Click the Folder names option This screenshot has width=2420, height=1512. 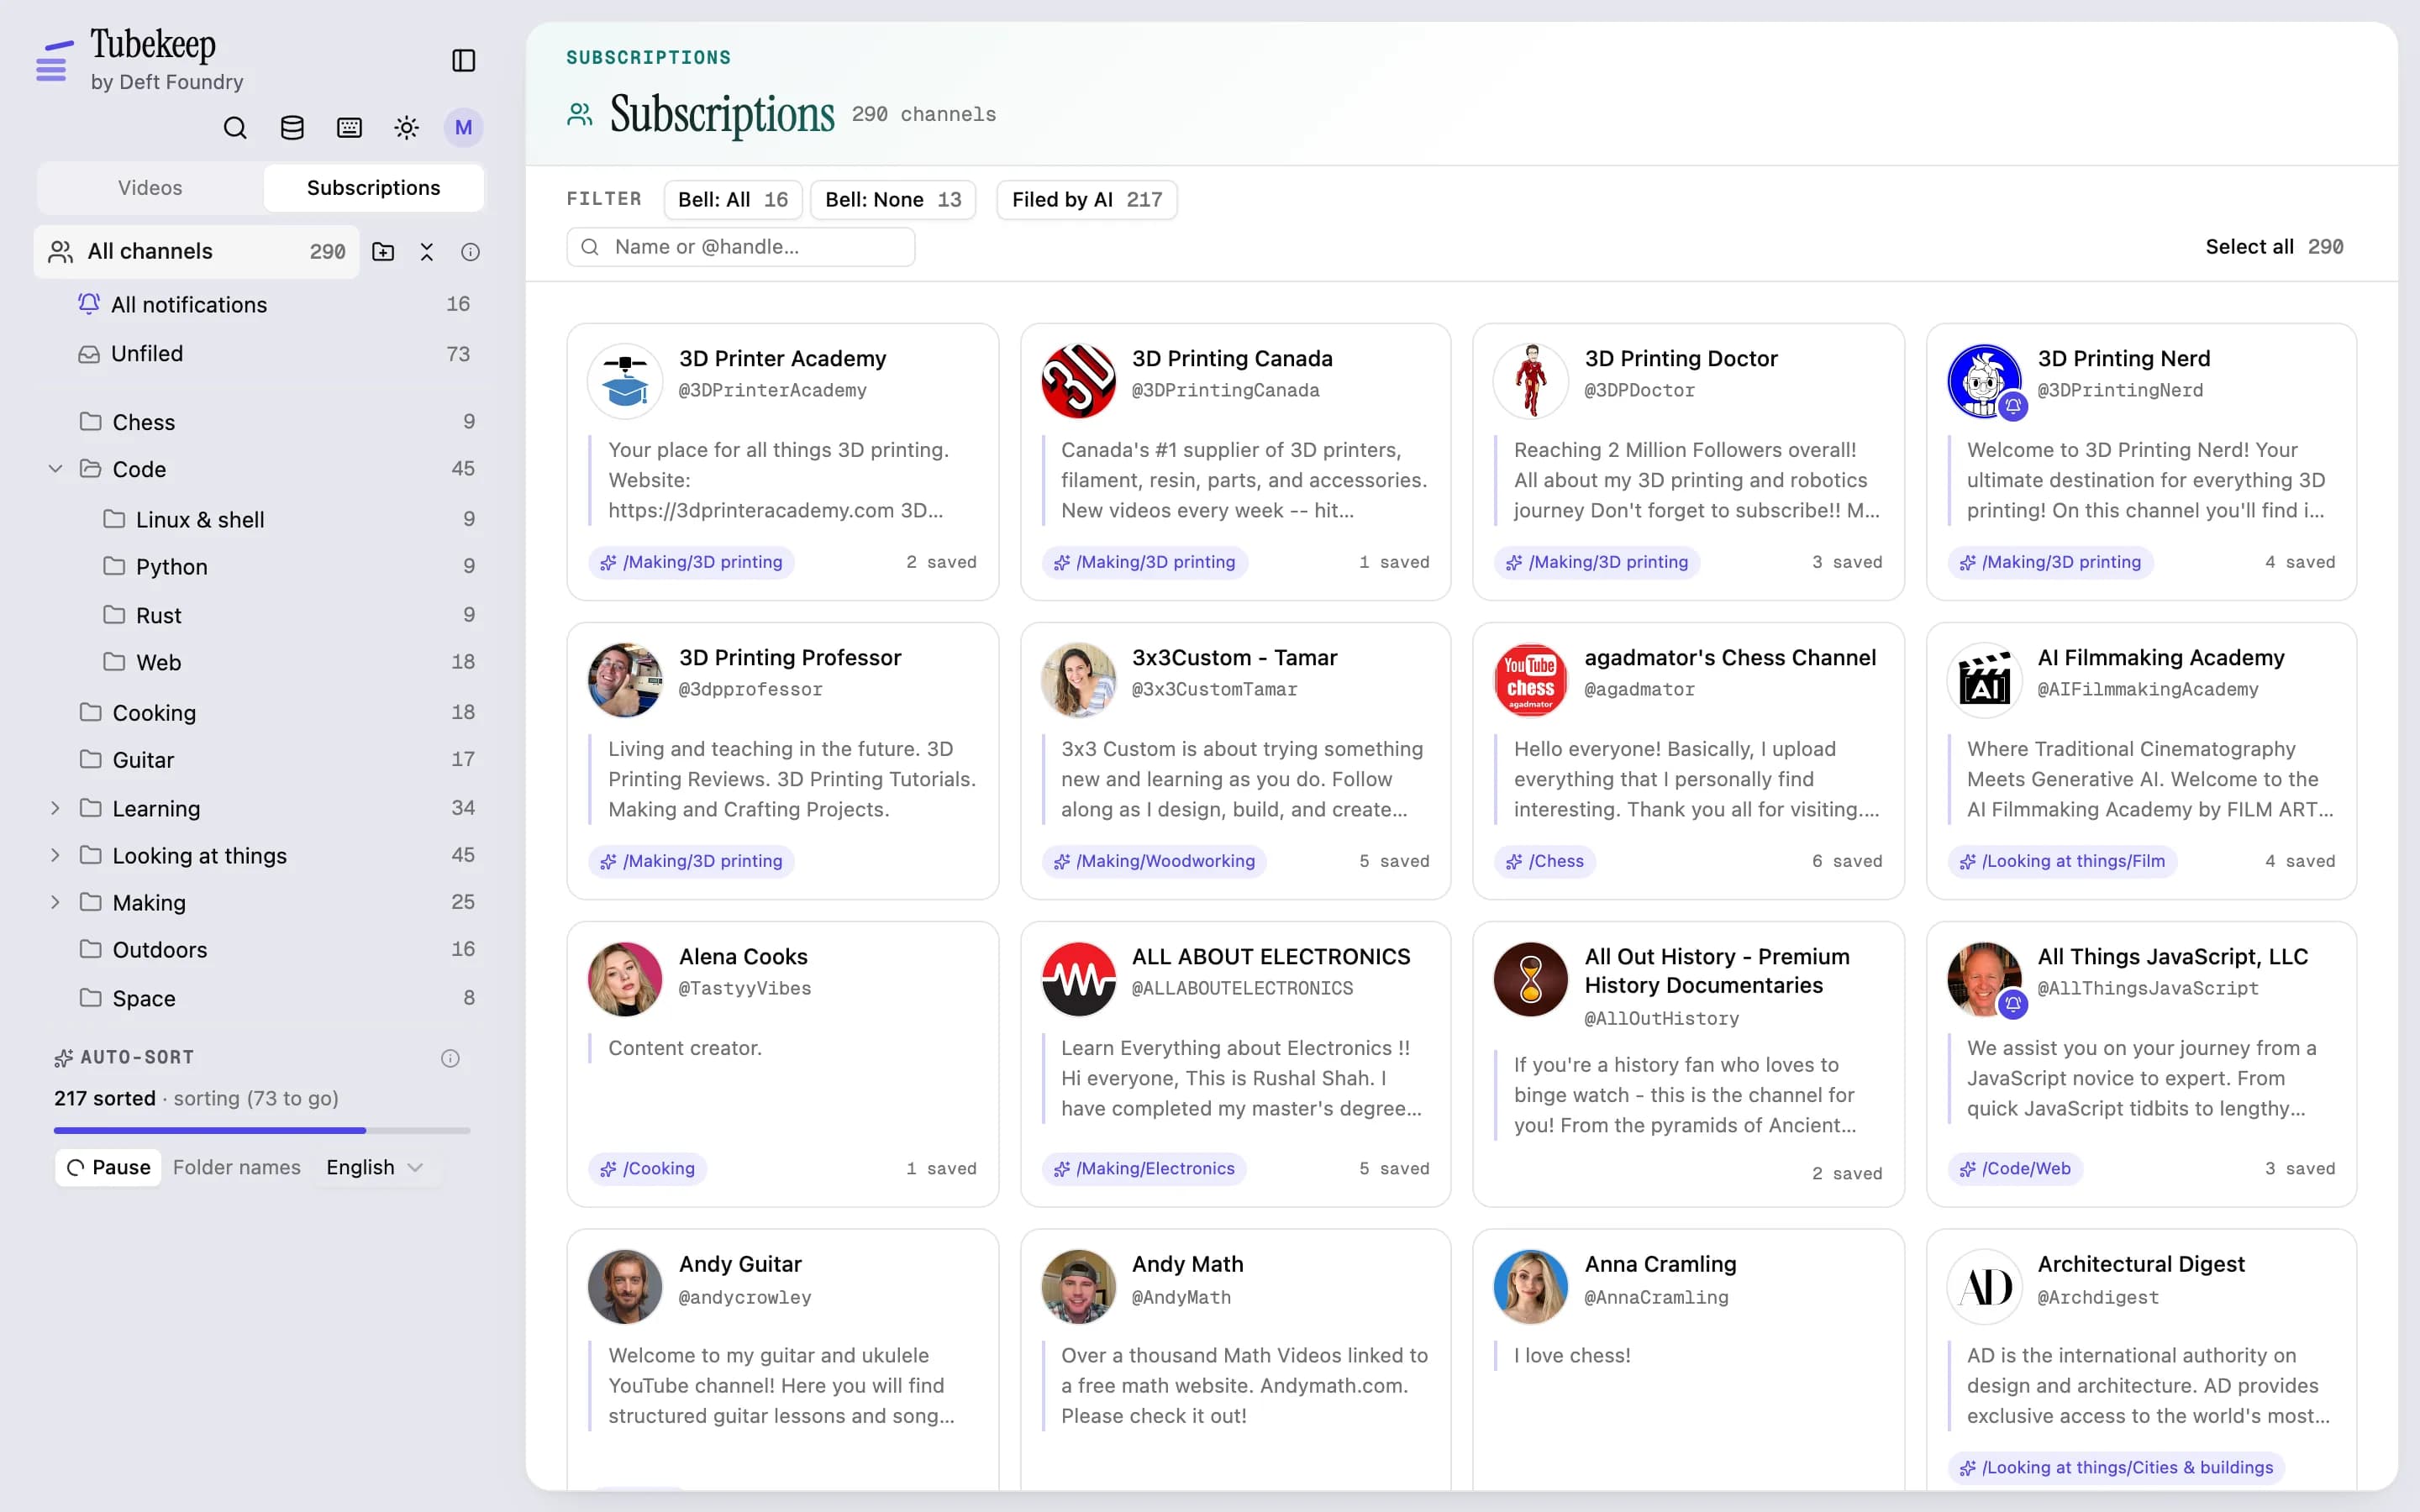tap(237, 1168)
